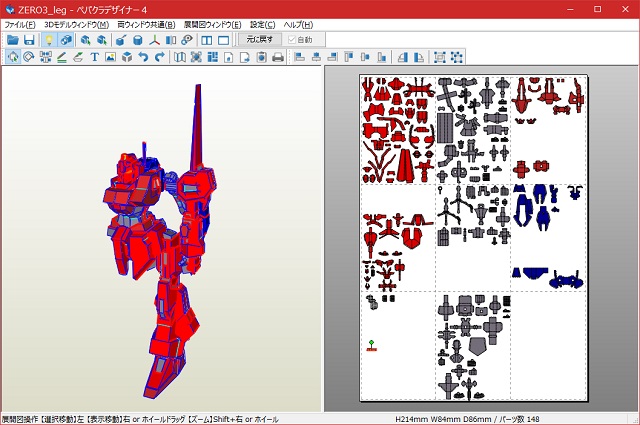Open the 展開図ウィンドウ(E) menu

click(212, 25)
